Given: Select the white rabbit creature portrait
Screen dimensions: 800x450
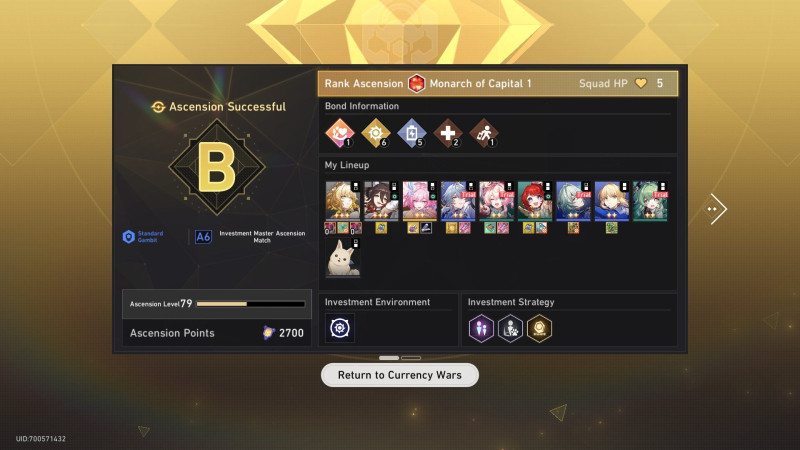Looking at the screenshot, I should 343,257.
